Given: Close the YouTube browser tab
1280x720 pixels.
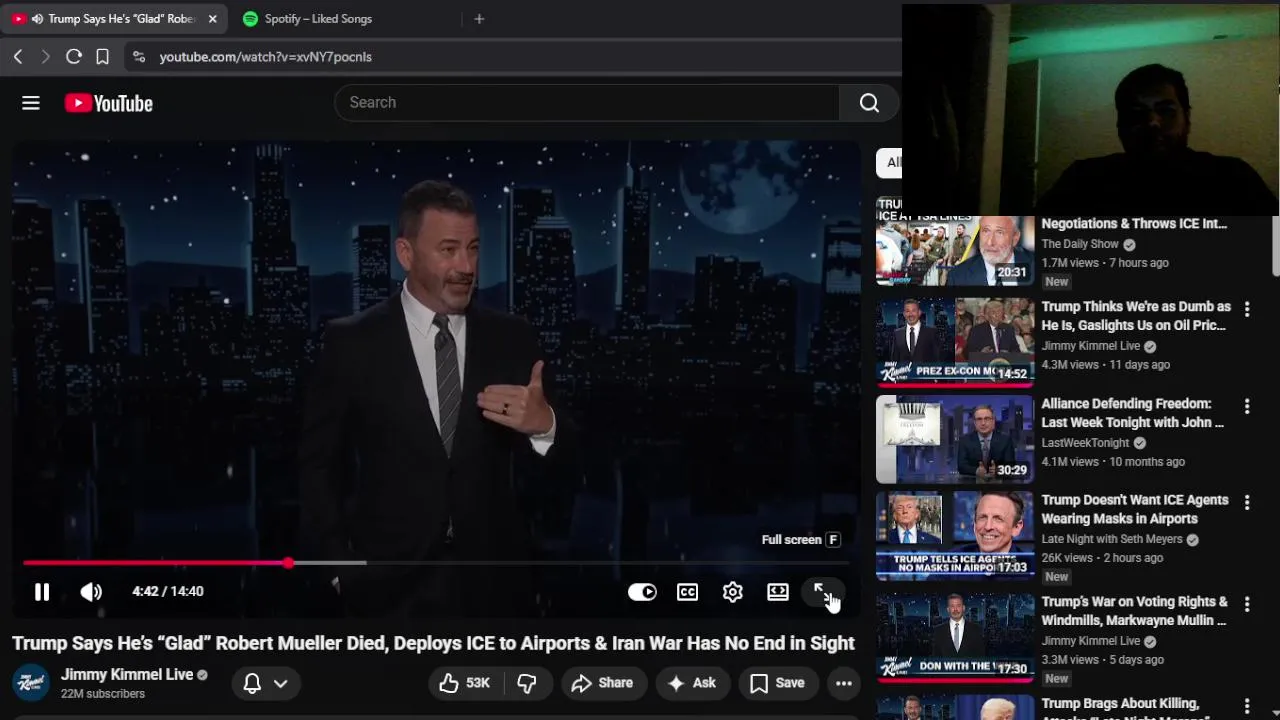Looking at the screenshot, I should 212,19.
